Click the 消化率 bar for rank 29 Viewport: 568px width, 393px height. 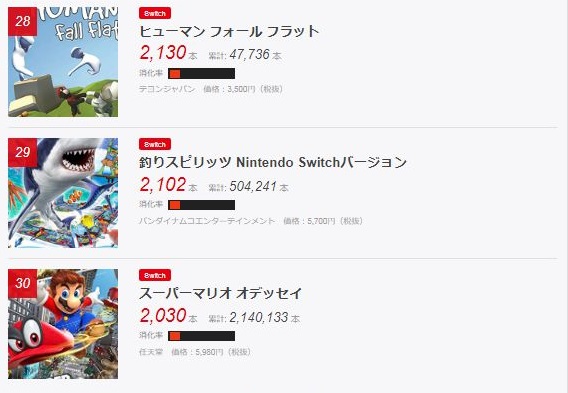[201, 205]
